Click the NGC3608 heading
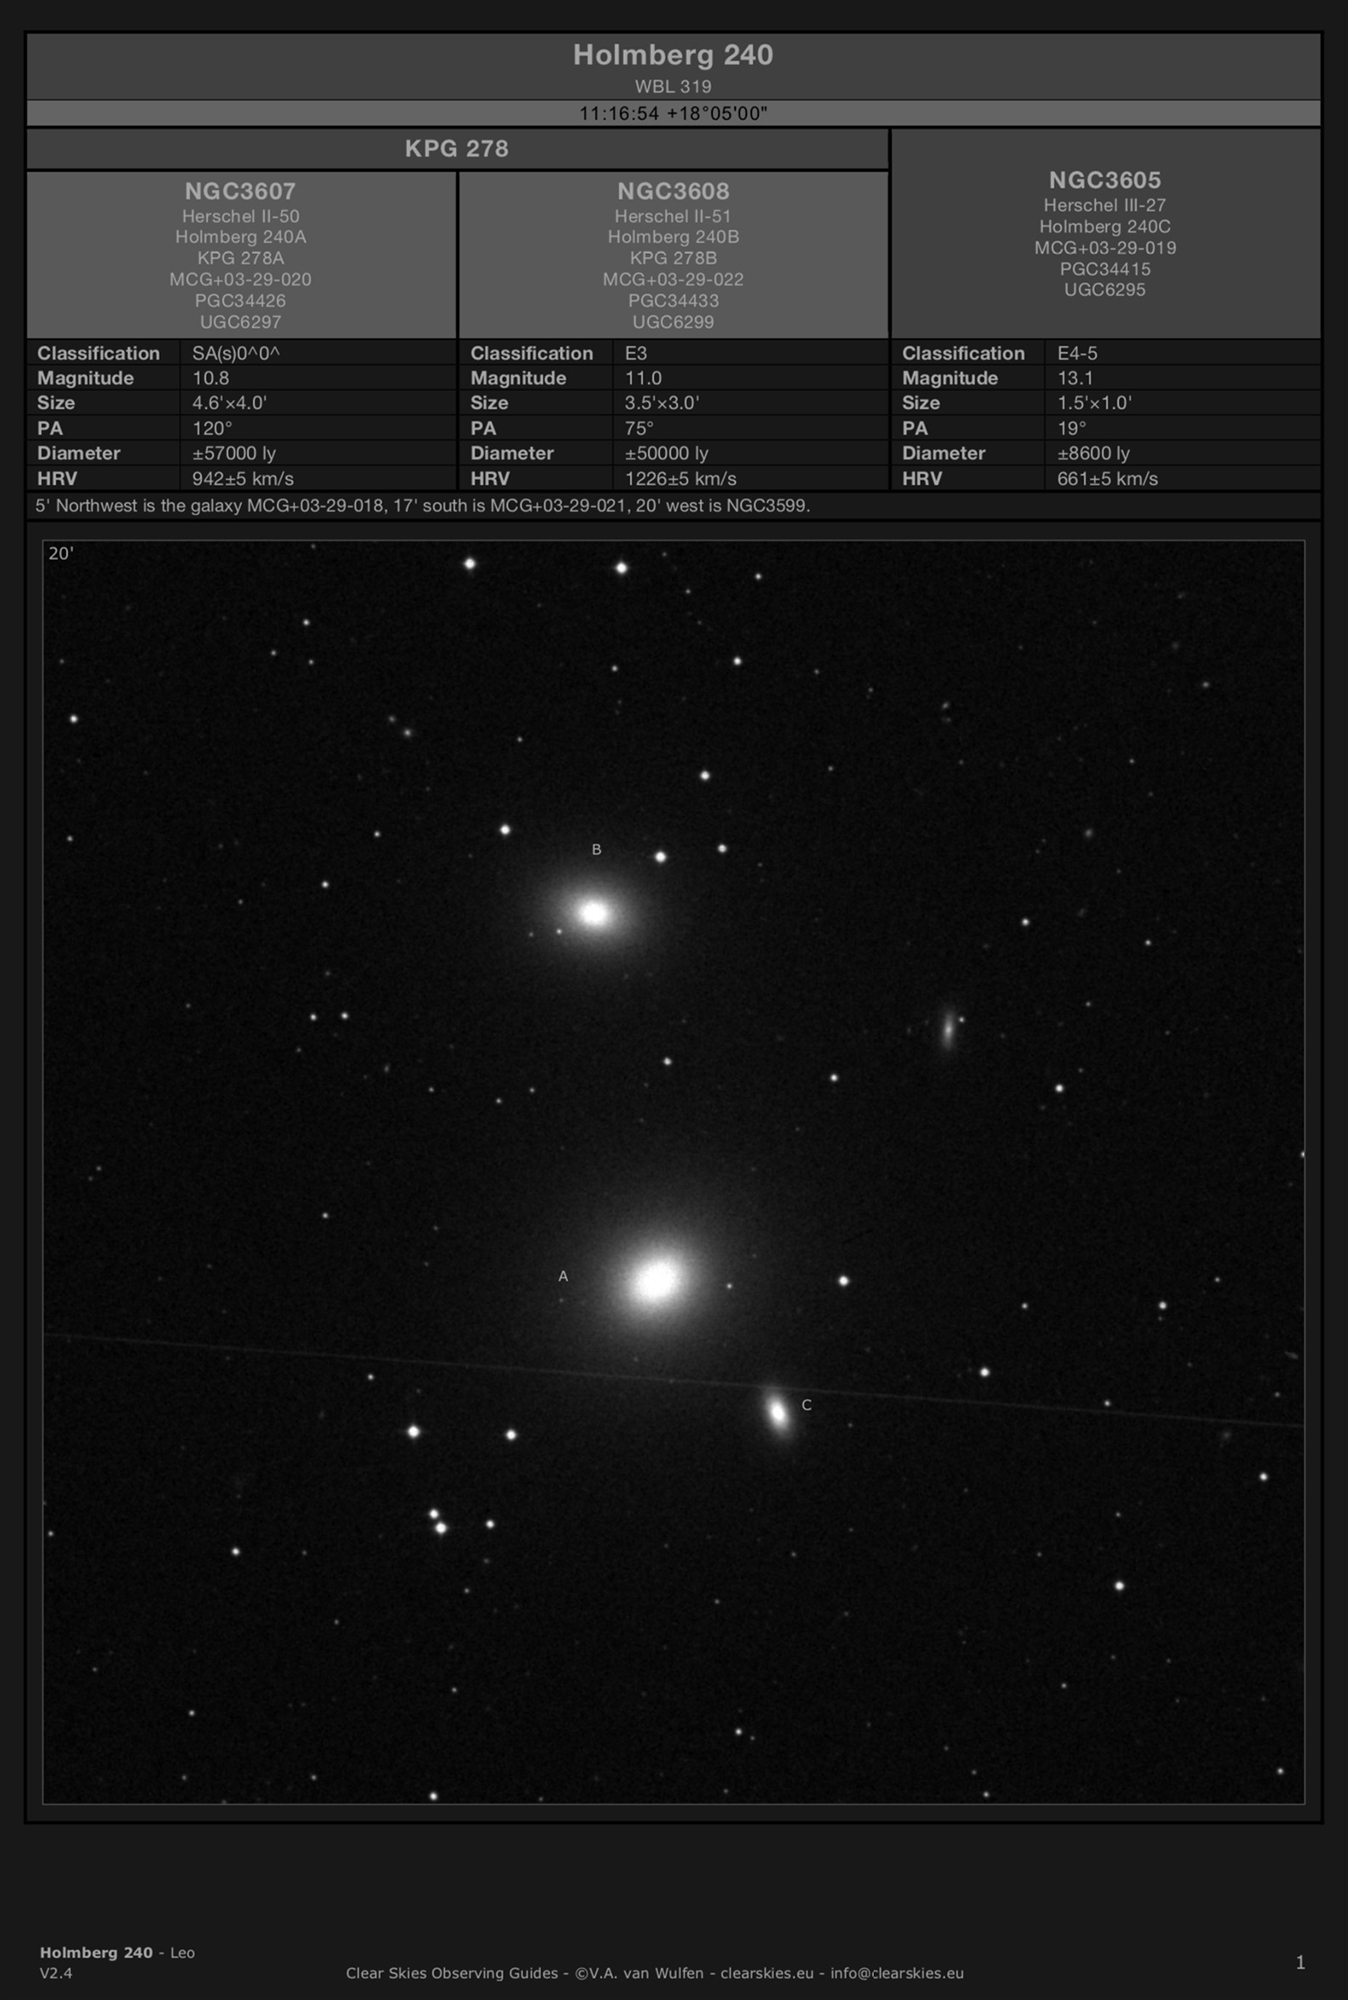Screen dimensions: 1348x2000 (x=673, y=191)
